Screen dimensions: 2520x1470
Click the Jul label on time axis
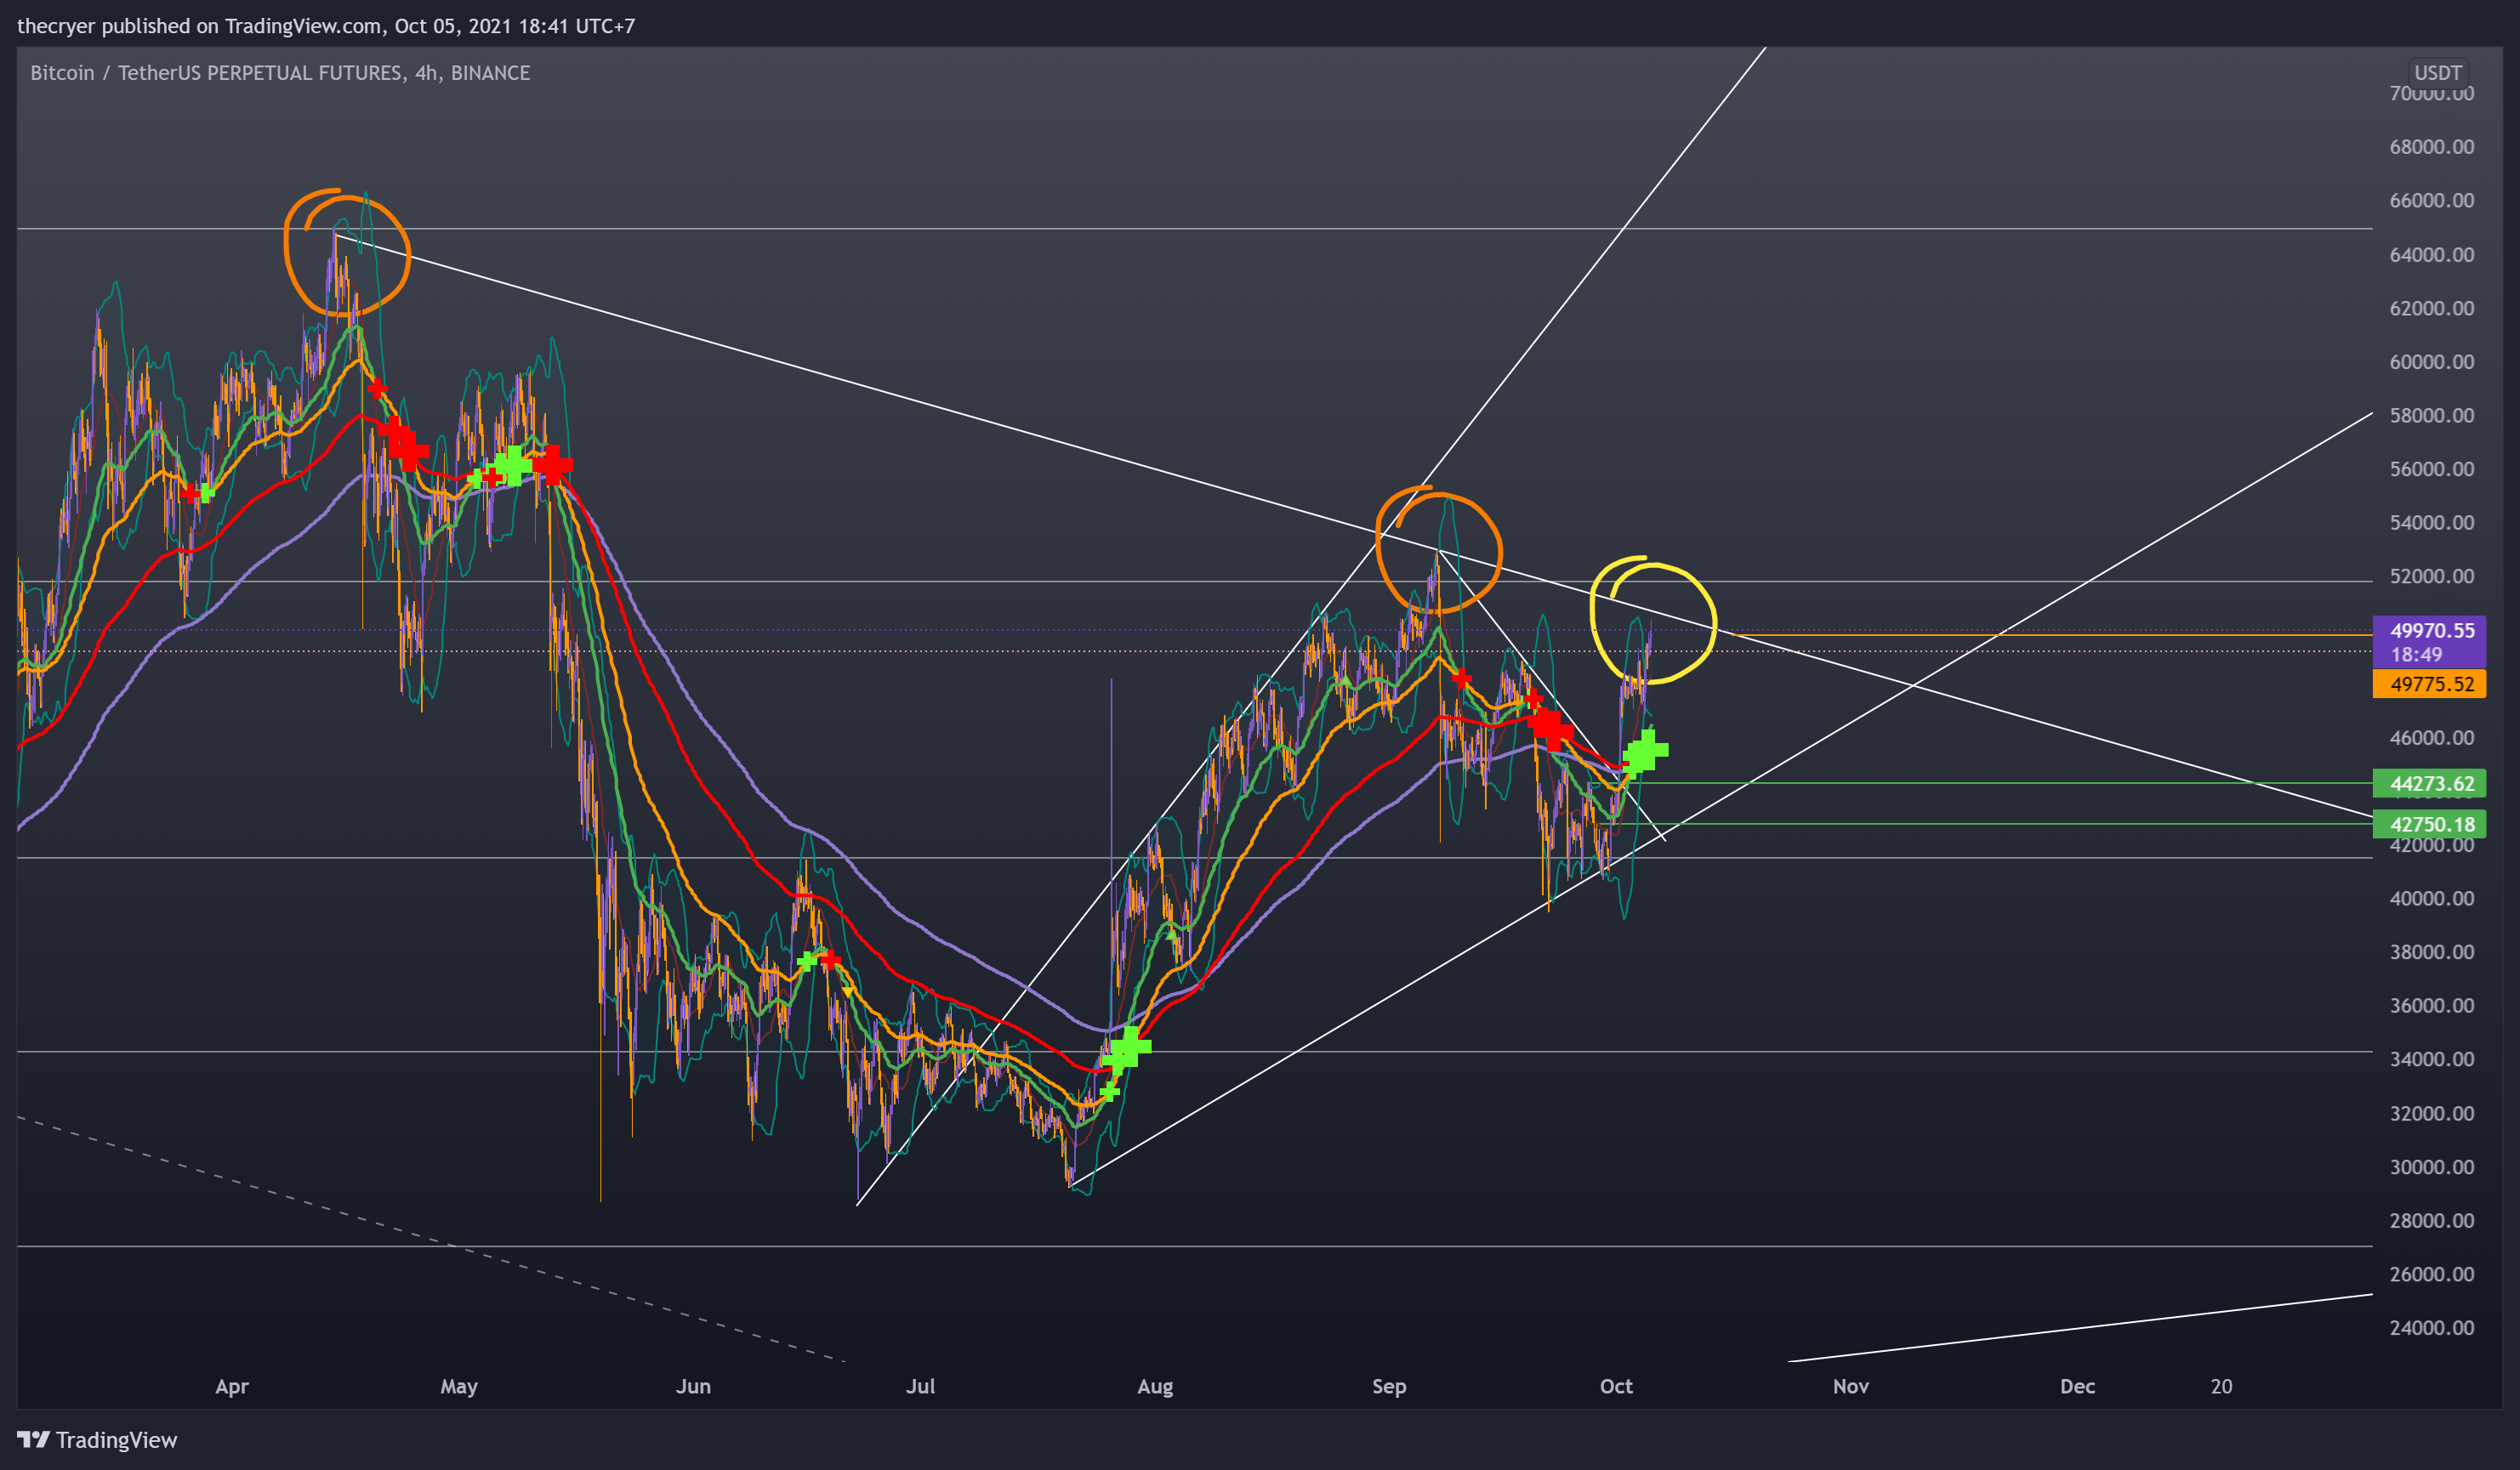(x=920, y=1386)
